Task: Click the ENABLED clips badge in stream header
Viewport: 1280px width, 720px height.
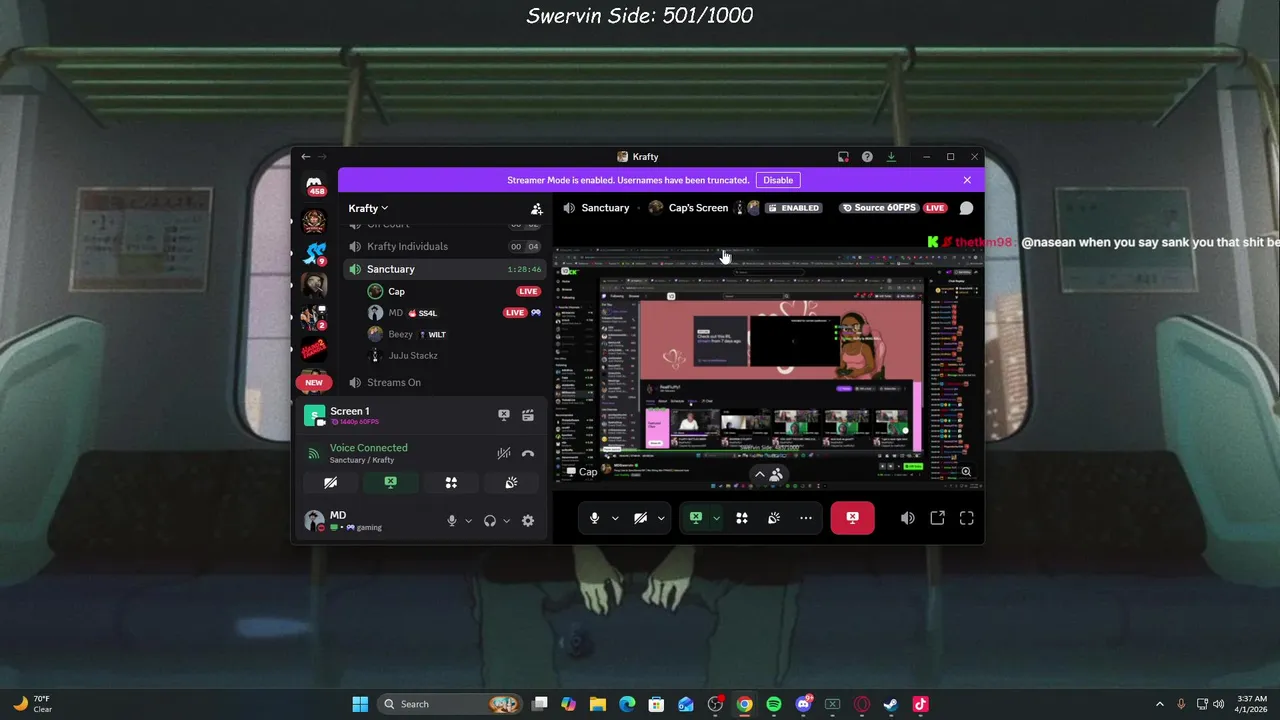Action: pyautogui.click(x=793, y=208)
